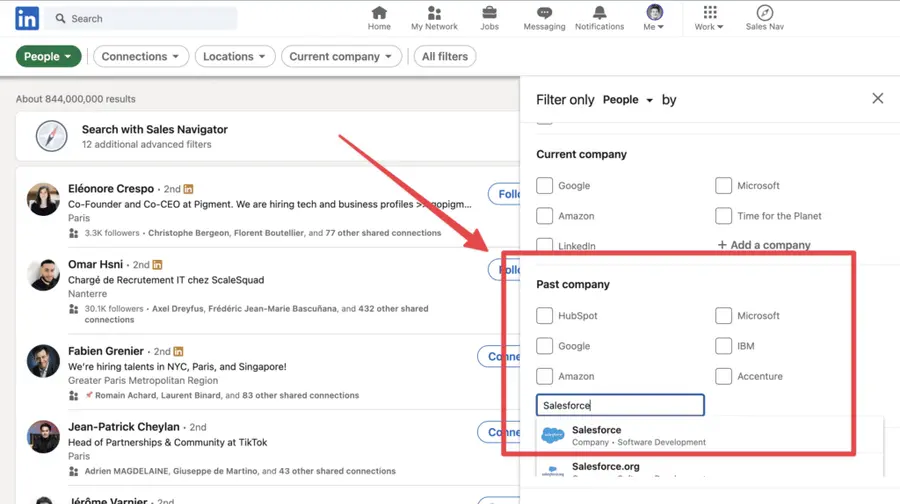Check Amazon under Past company
The height and width of the screenshot is (504, 900).
click(x=544, y=377)
